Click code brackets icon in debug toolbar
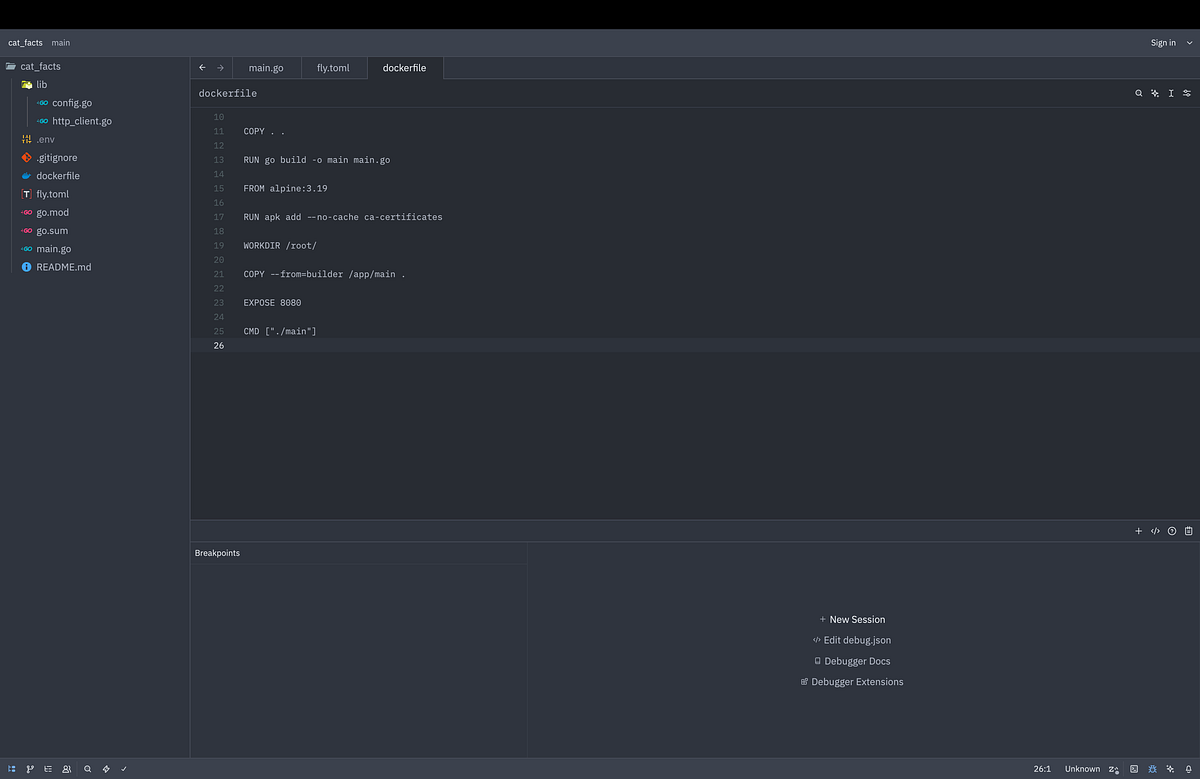 pos(1155,531)
